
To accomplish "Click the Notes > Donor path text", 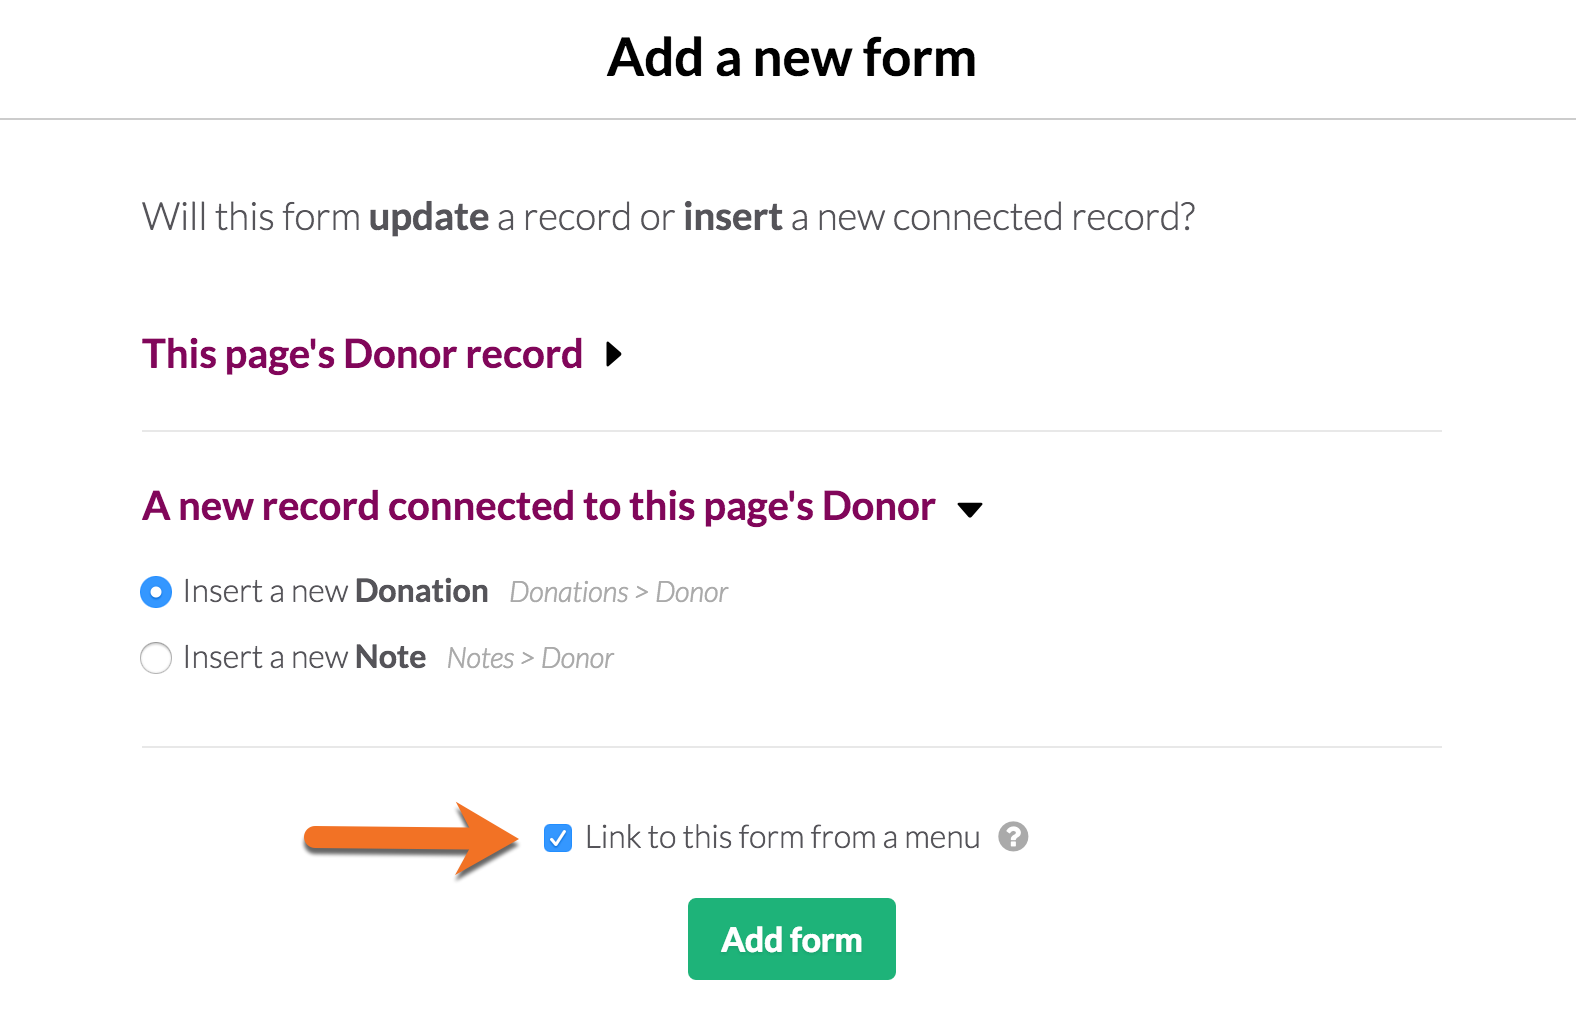I will pos(530,658).
